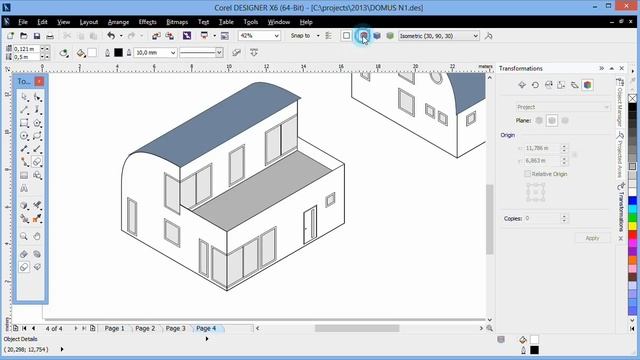
Task: Toggle the blue front projection plane
Action: tap(377, 36)
